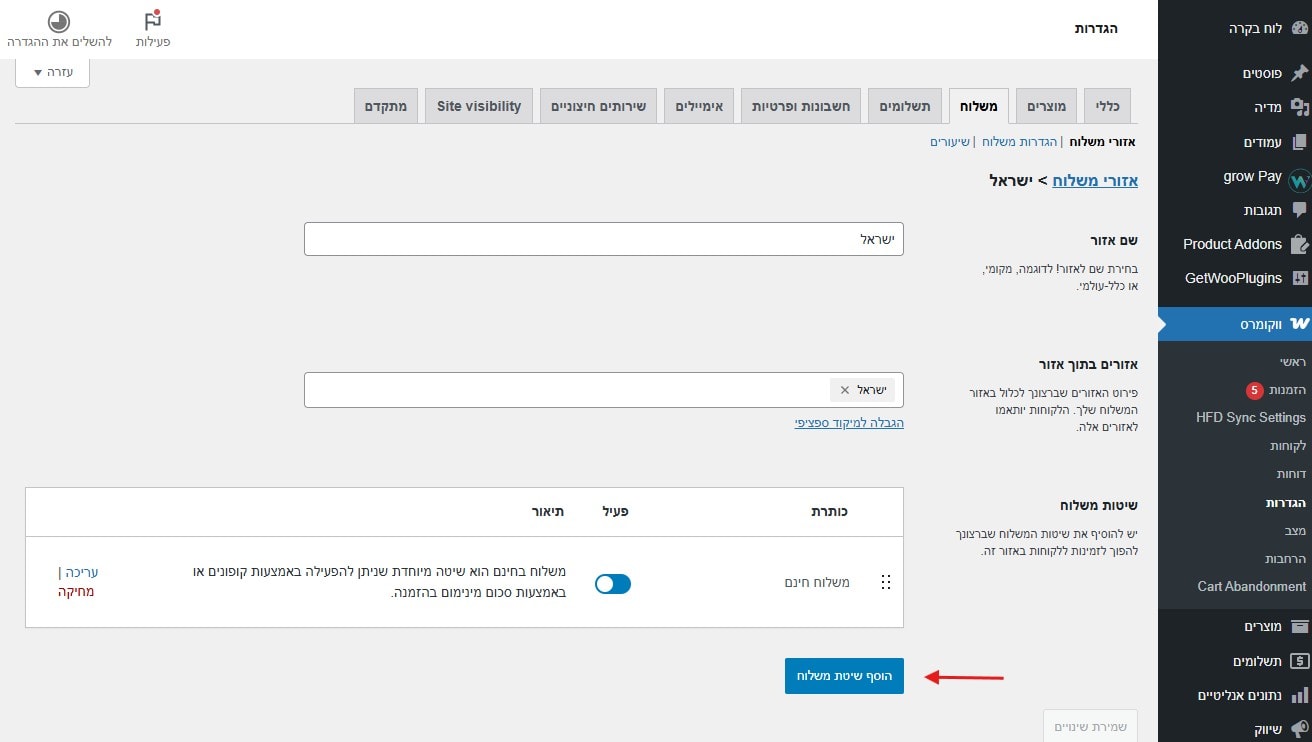Open the Activity flag icon

click(153, 21)
